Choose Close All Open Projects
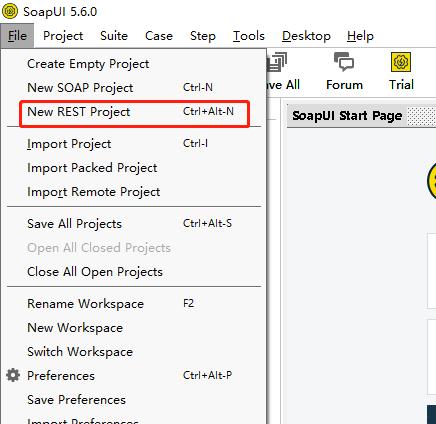 tap(134, 272)
